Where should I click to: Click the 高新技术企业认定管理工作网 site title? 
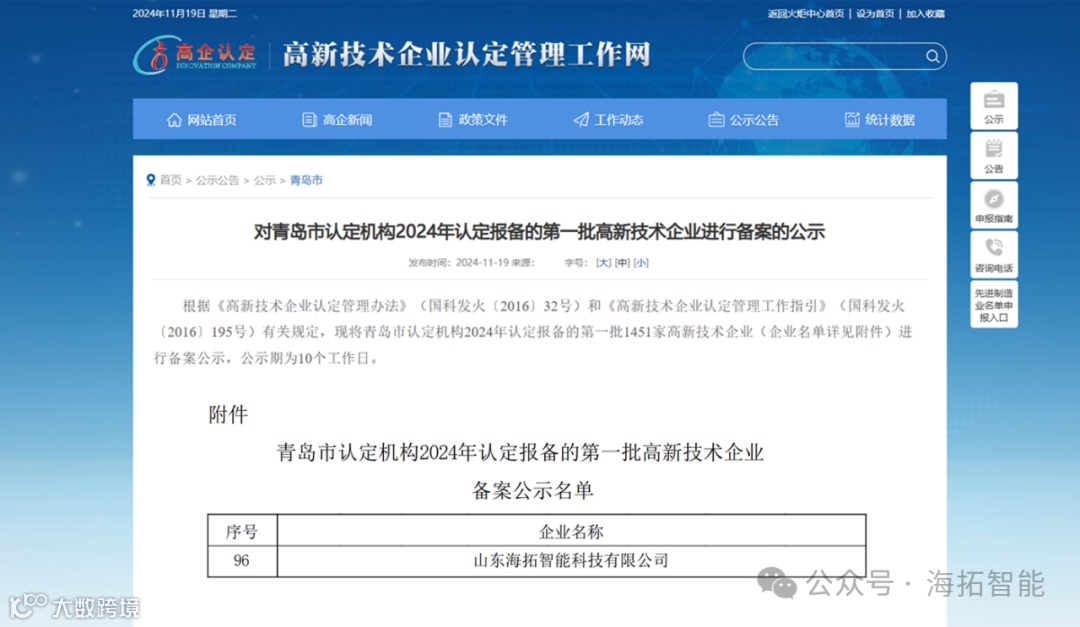click(466, 54)
